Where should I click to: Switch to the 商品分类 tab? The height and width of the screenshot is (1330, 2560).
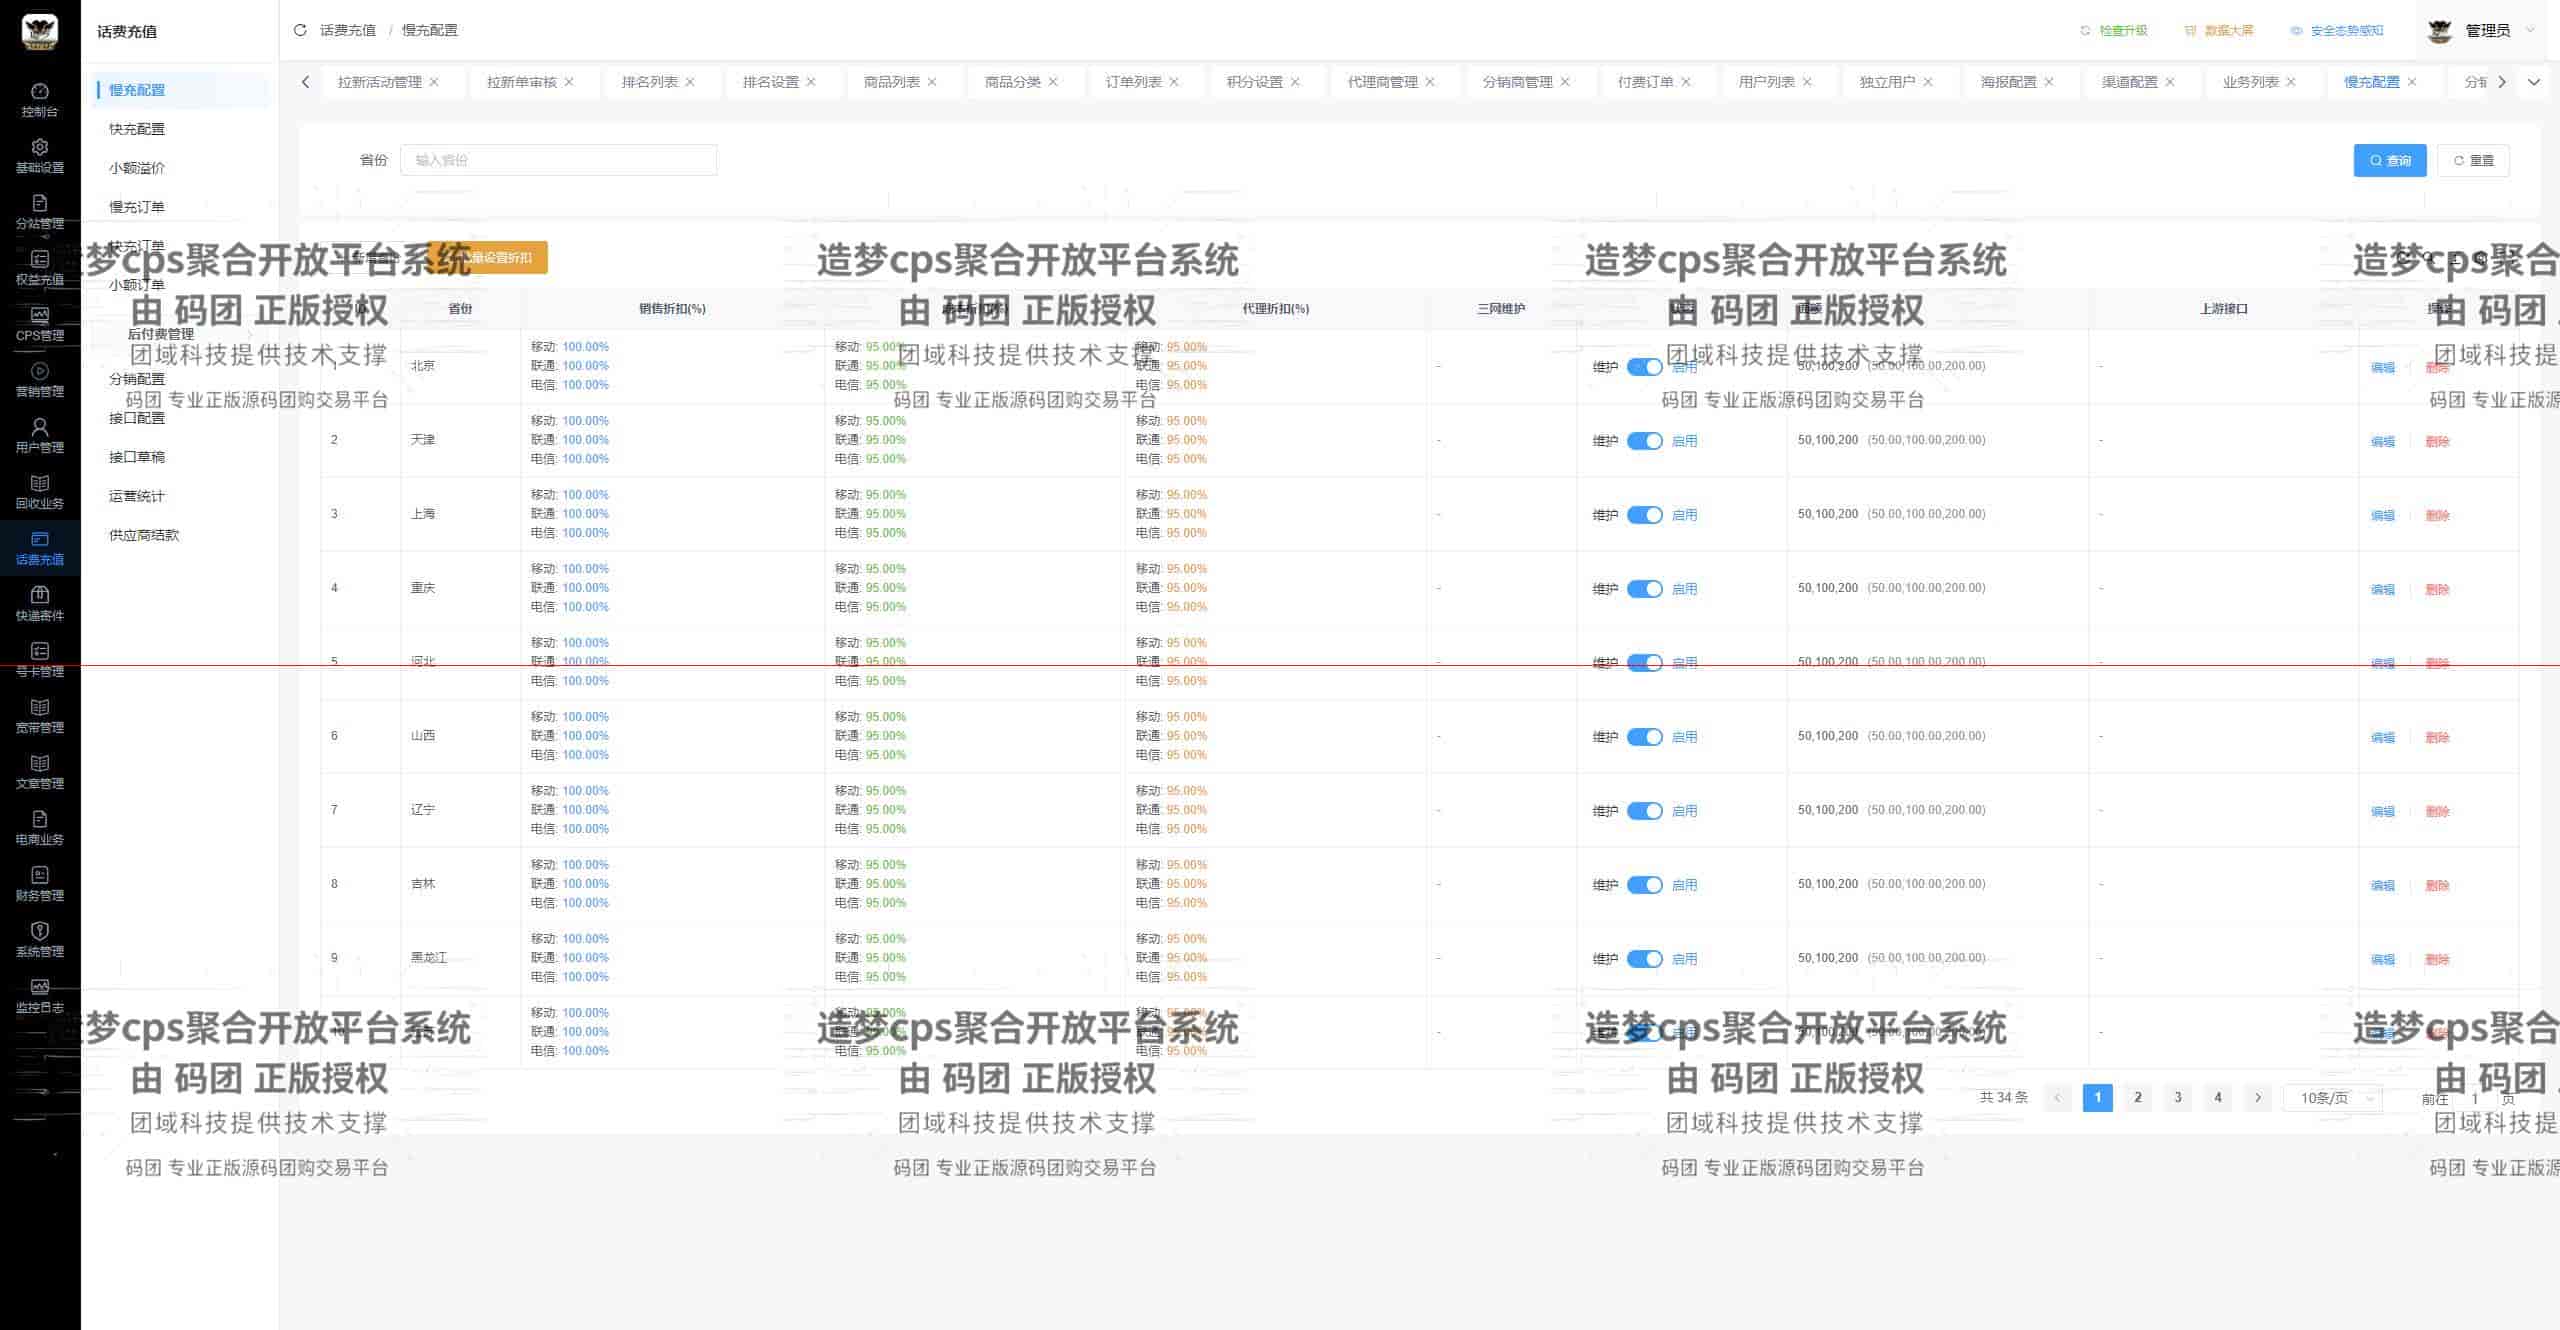point(1012,82)
